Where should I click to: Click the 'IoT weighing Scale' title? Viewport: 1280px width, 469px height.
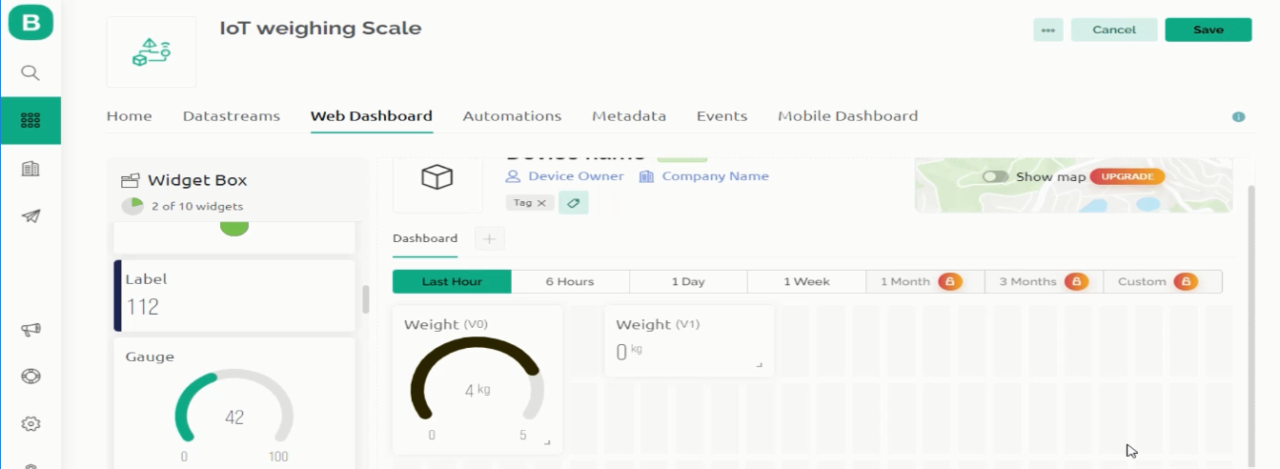pyautogui.click(x=320, y=28)
